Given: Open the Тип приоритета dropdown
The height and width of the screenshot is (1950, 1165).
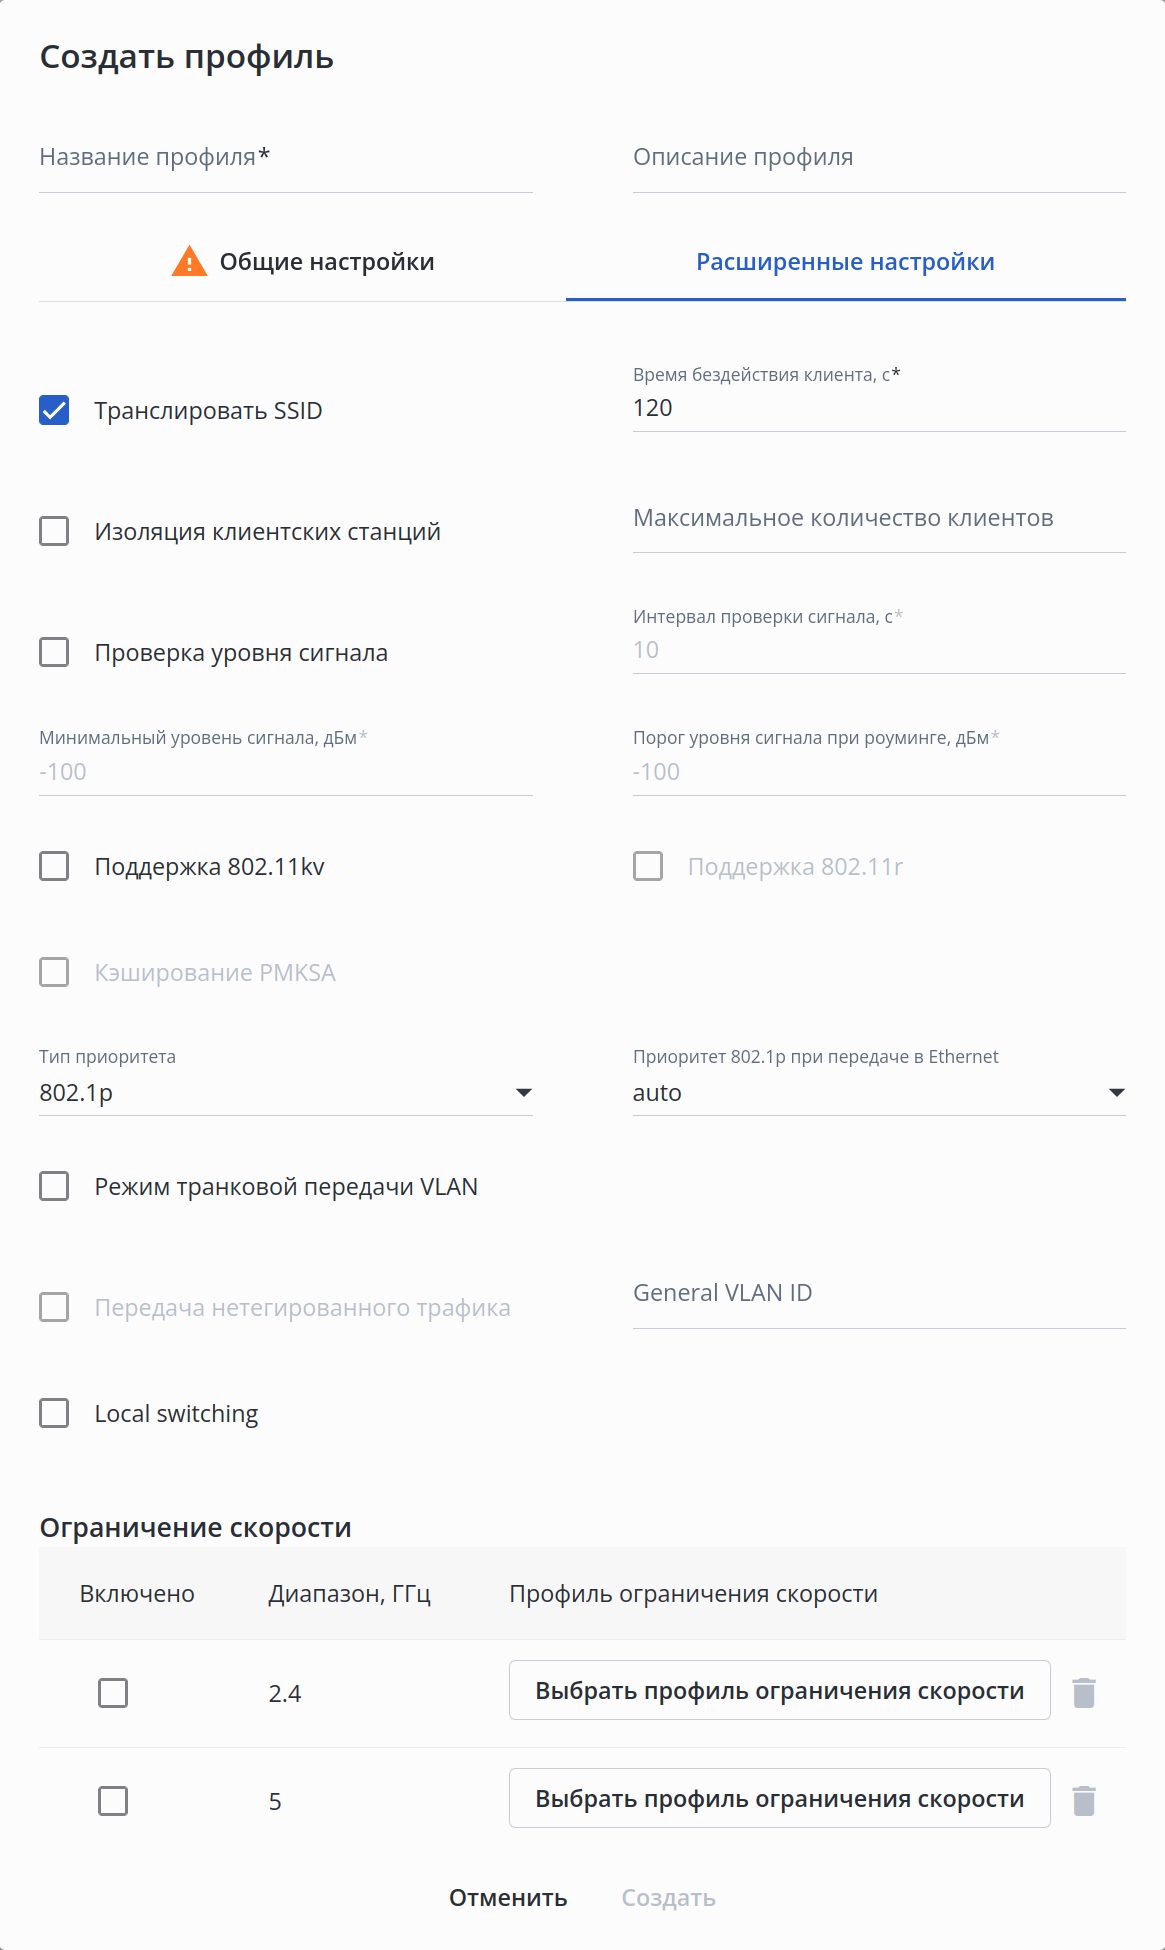Looking at the screenshot, I should click(285, 1093).
